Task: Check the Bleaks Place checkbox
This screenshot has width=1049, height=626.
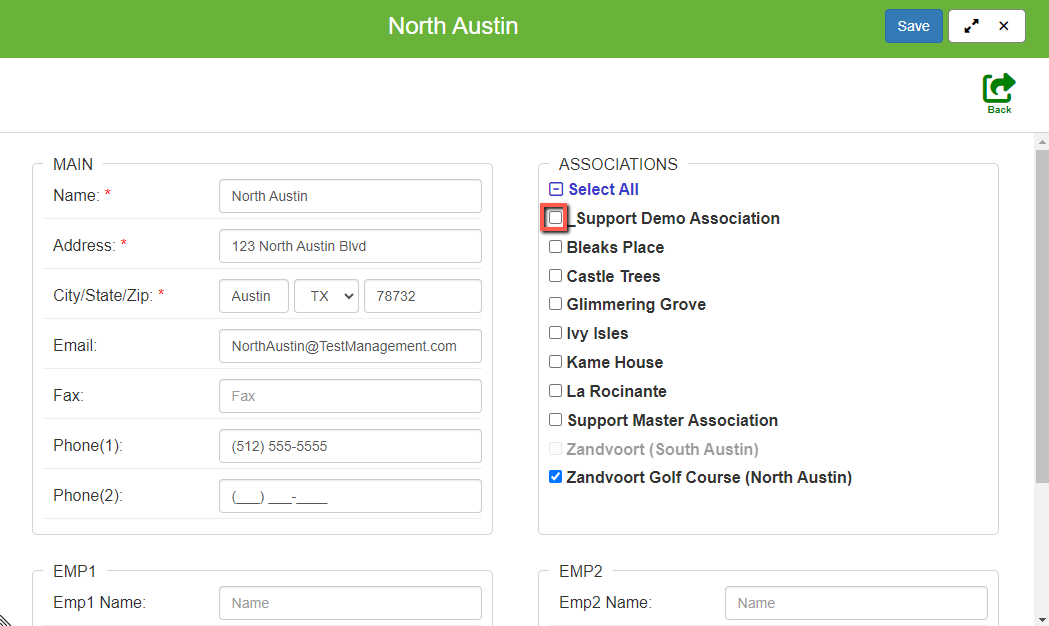Action: tap(555, 247)
